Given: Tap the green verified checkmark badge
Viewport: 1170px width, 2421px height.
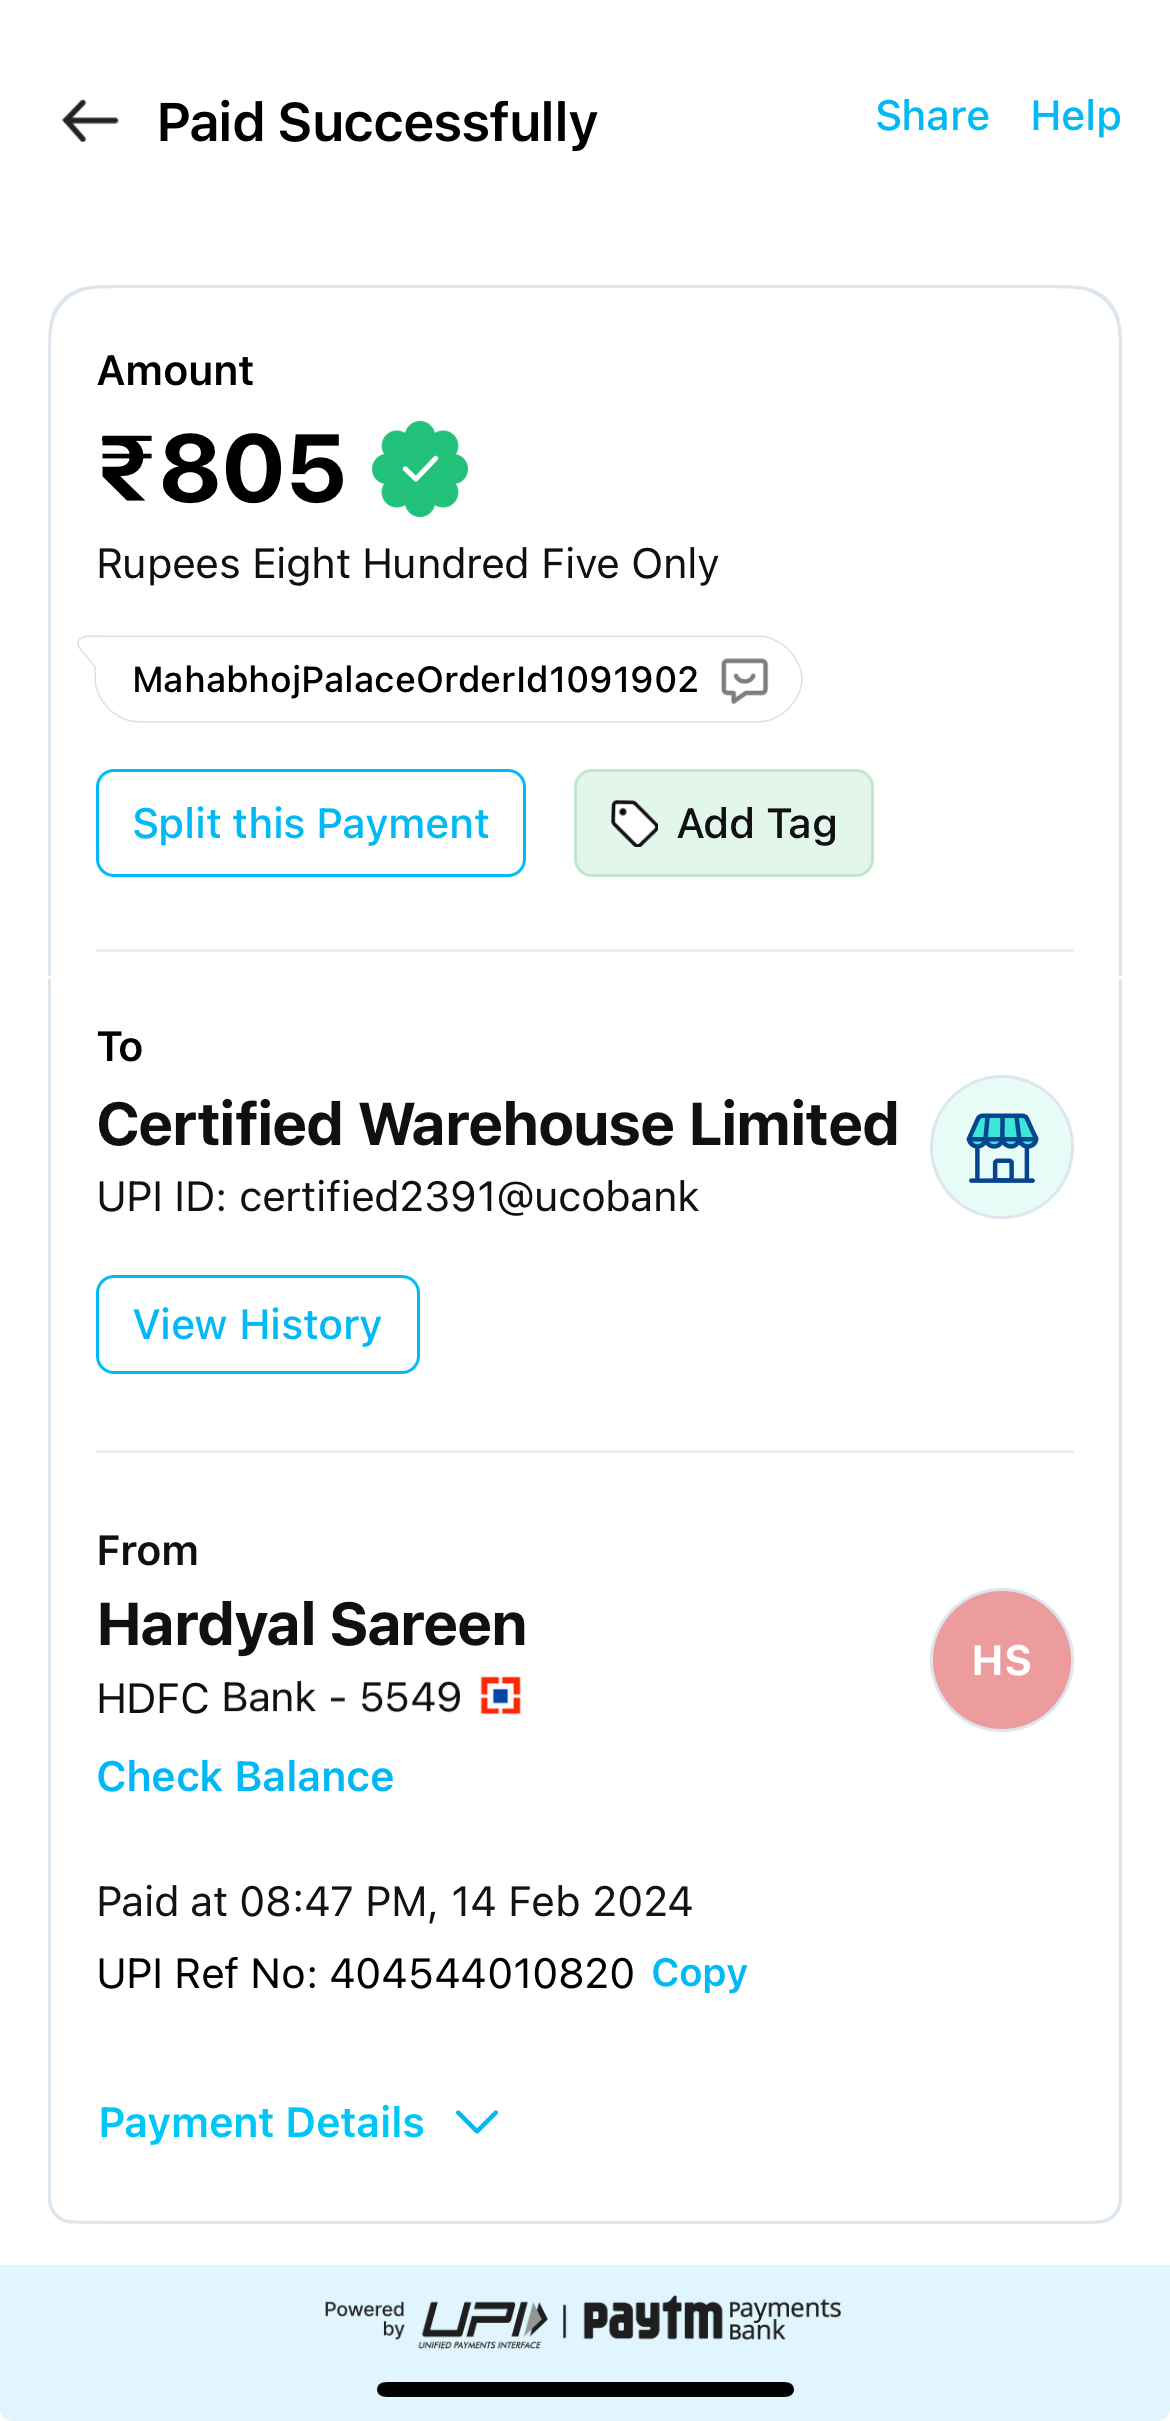Looking at the screenshot, I should [x=420, y=468].
